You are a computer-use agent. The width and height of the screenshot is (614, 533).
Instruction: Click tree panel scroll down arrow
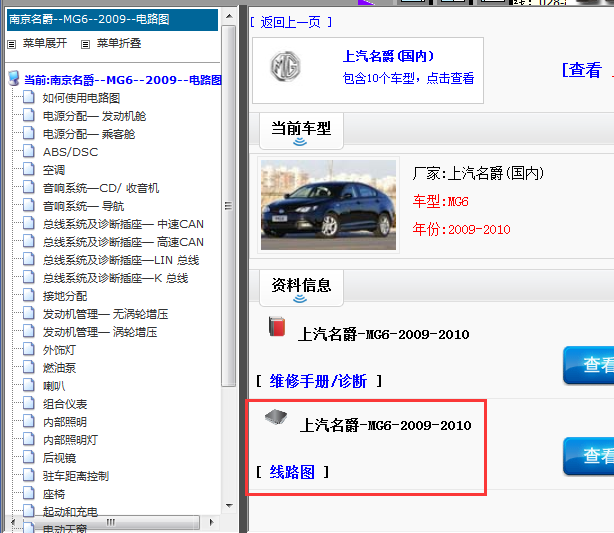pyautogui.click(x=229, y=506)
